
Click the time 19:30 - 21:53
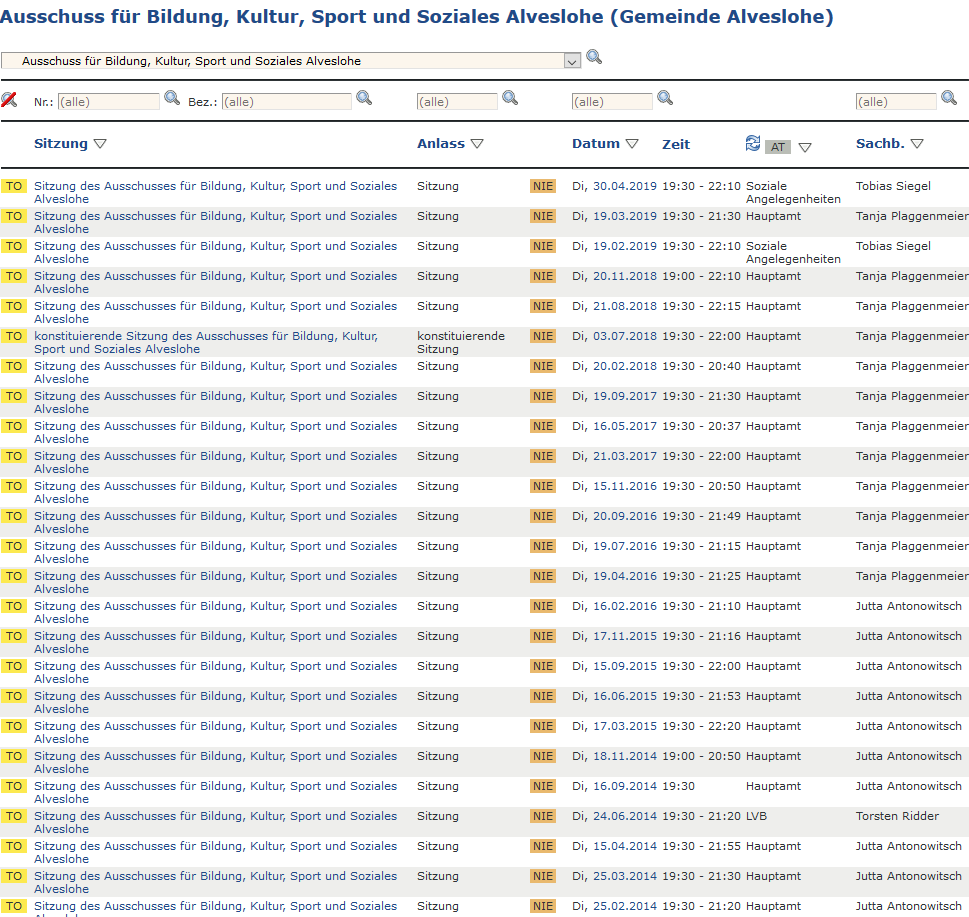701,696
